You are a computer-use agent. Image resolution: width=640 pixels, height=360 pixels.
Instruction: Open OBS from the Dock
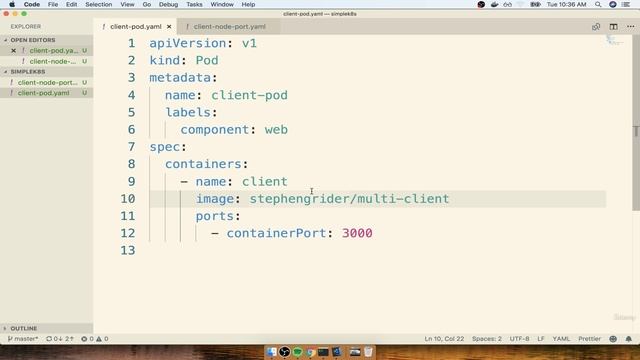point(284,351)
